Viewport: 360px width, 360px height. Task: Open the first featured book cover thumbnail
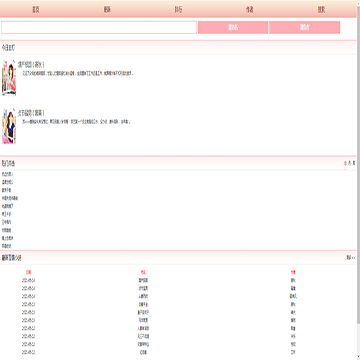point(9,78)
